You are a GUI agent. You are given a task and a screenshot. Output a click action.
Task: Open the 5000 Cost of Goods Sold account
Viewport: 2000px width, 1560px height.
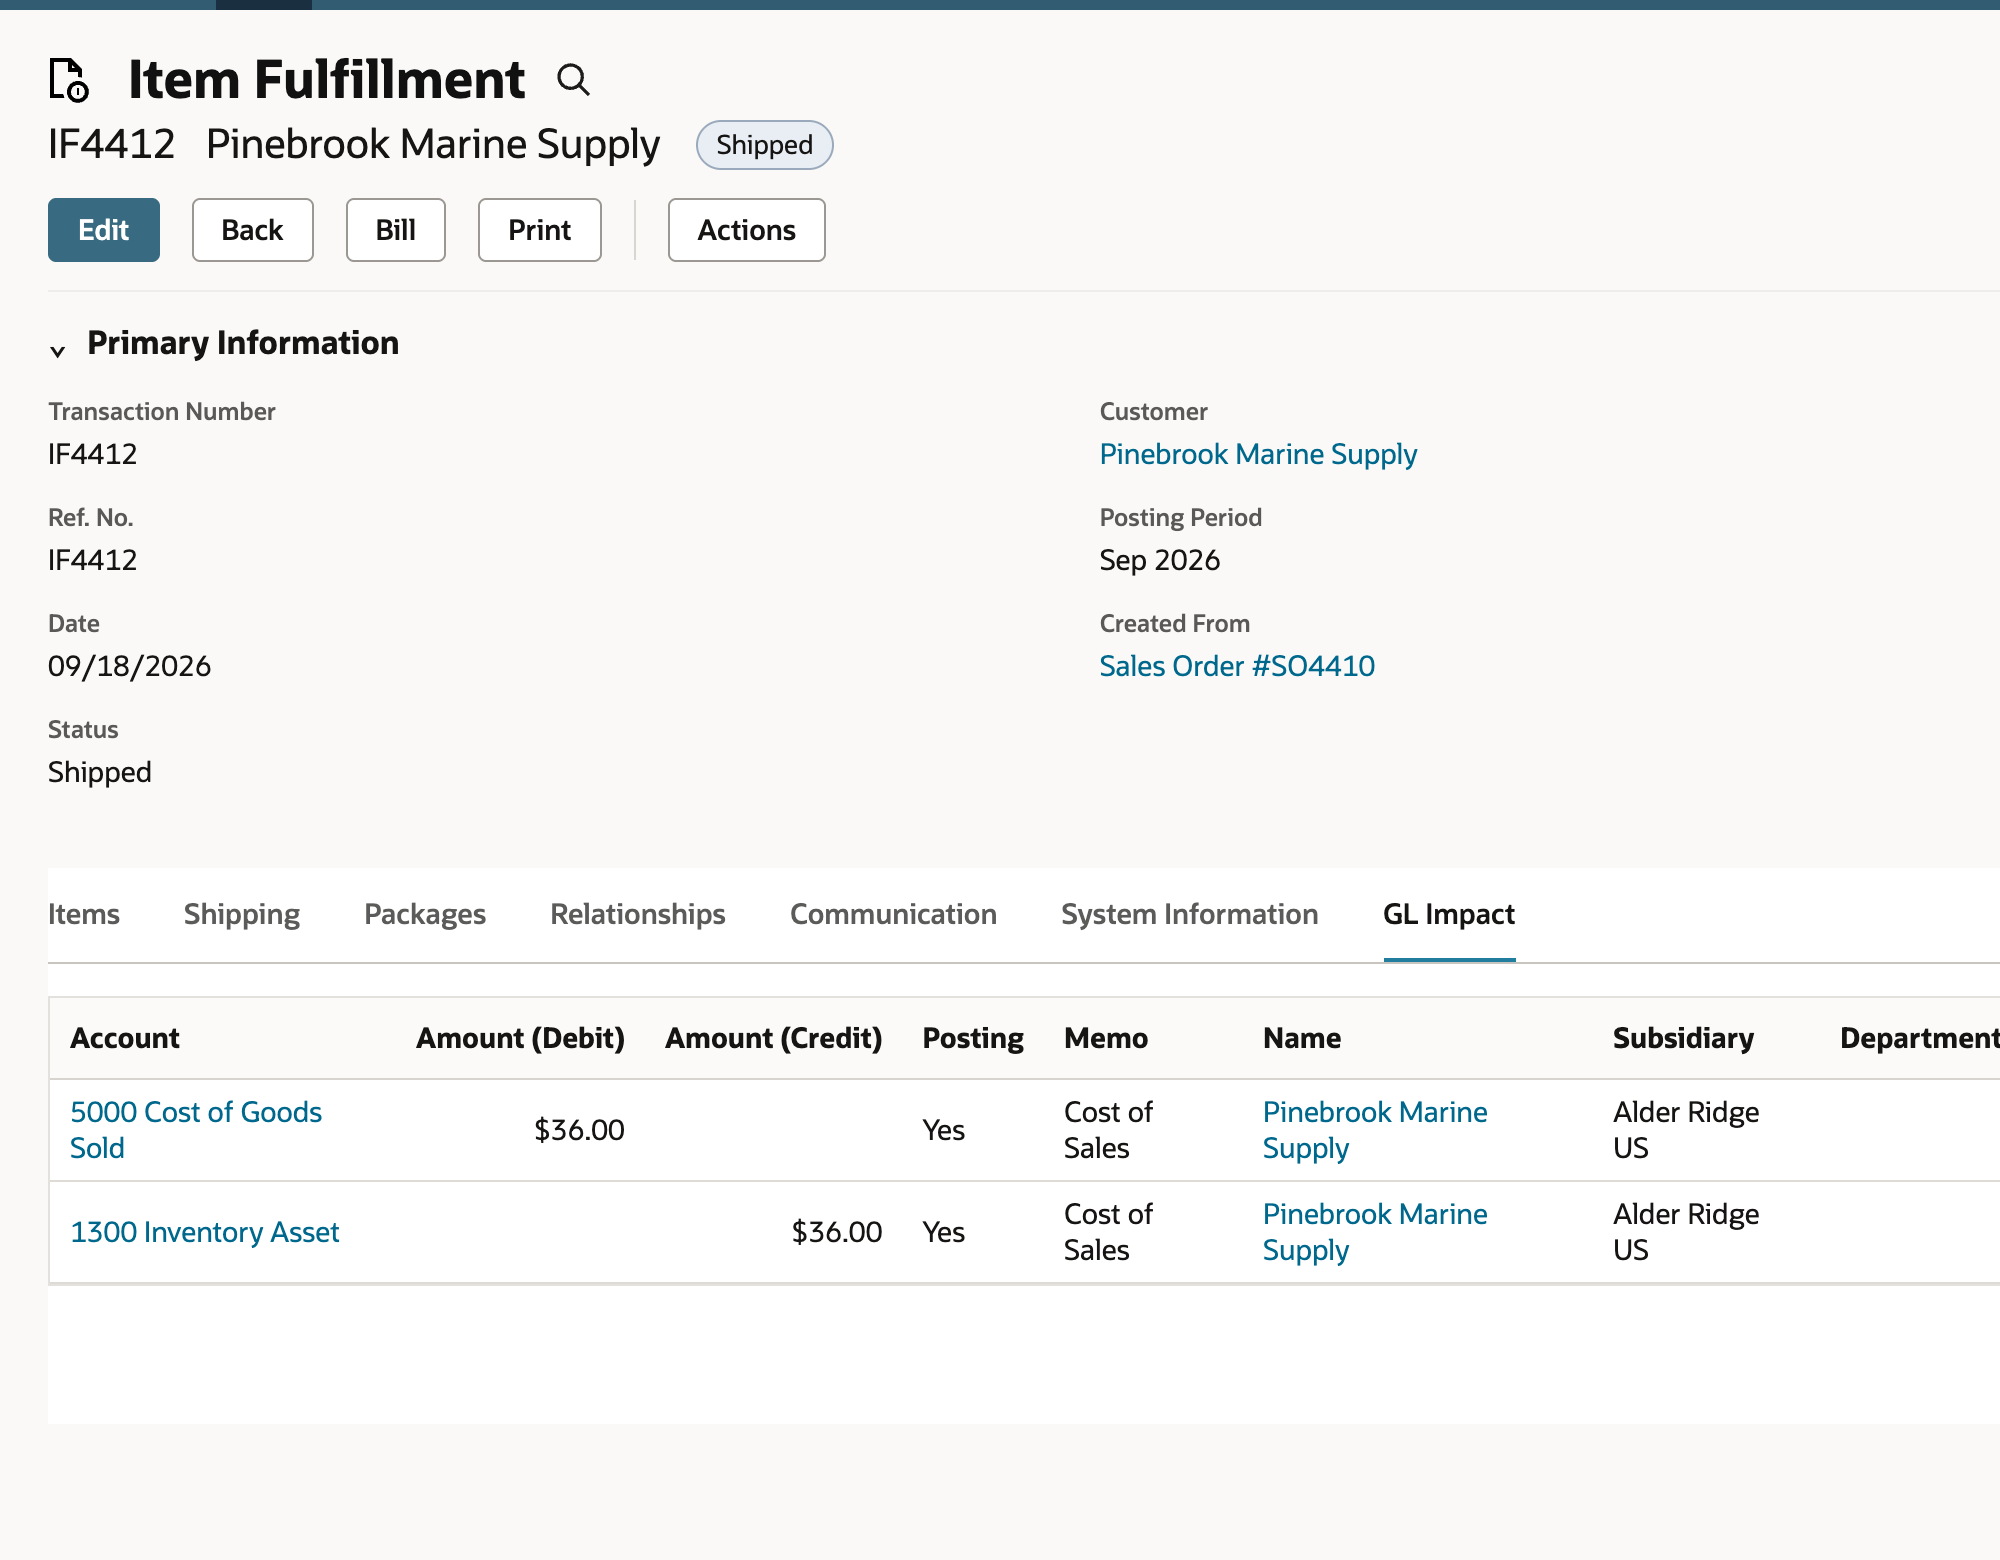tap(196, 1130)
